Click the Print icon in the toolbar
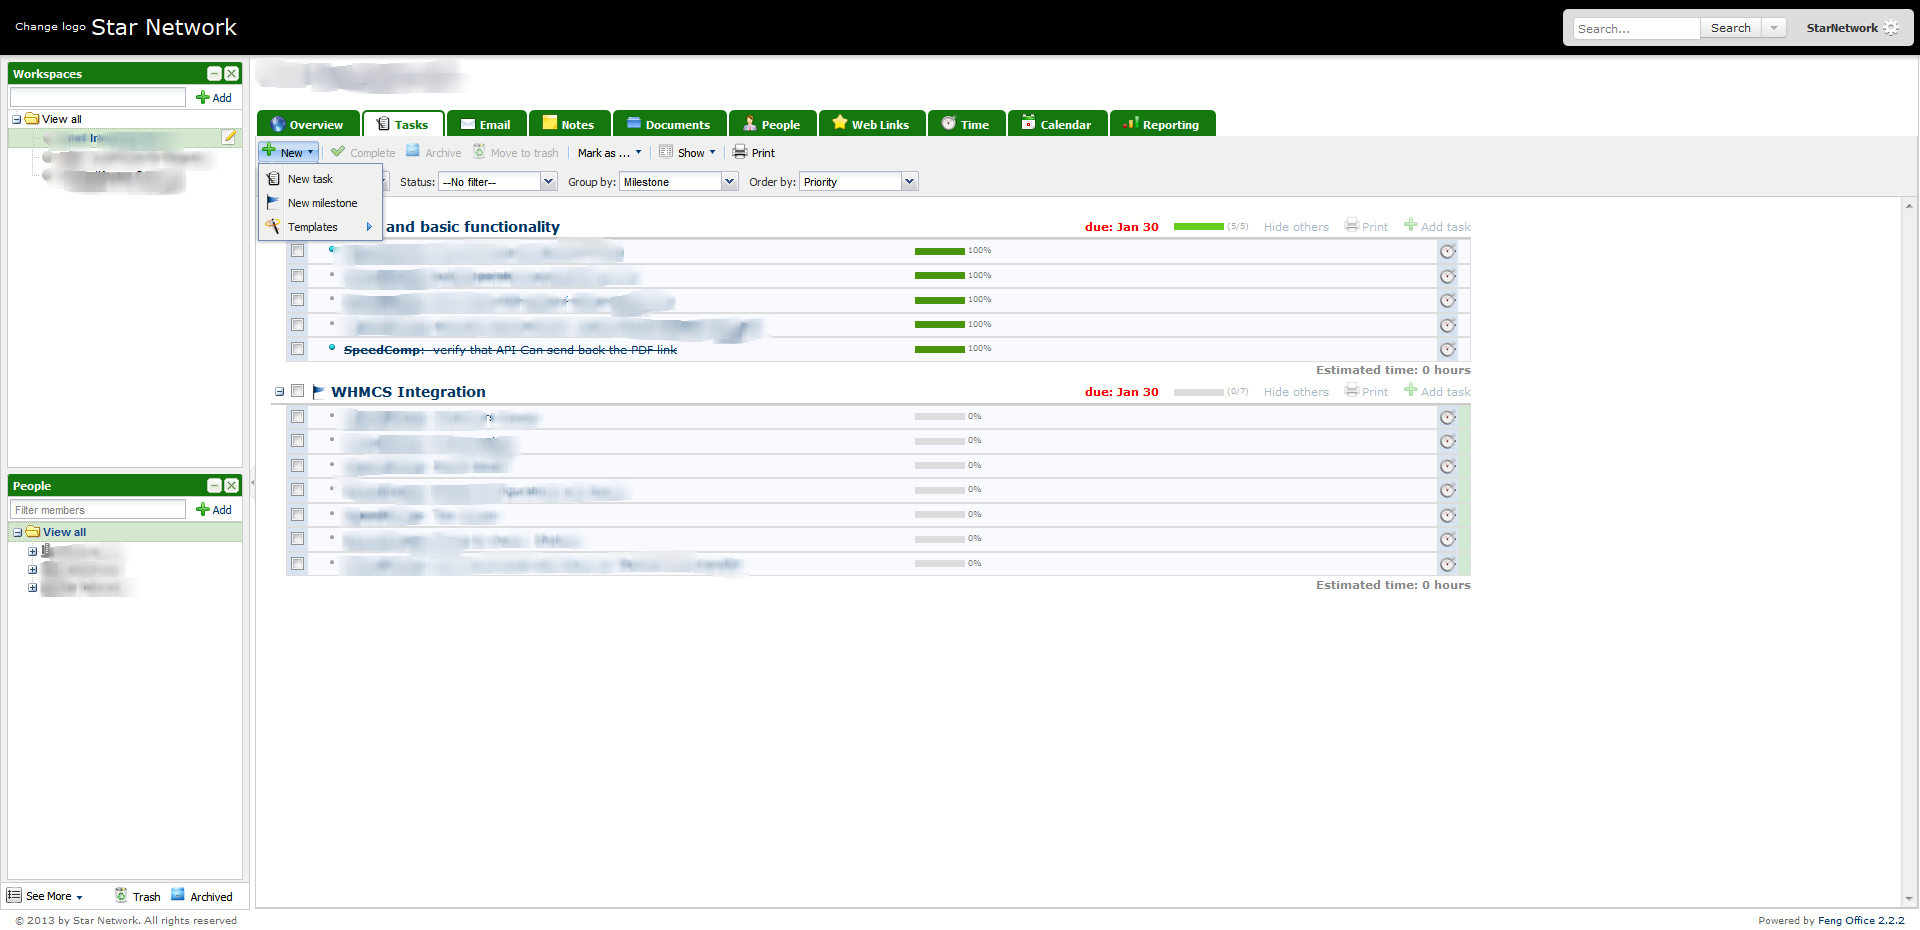 click(740, 152)
